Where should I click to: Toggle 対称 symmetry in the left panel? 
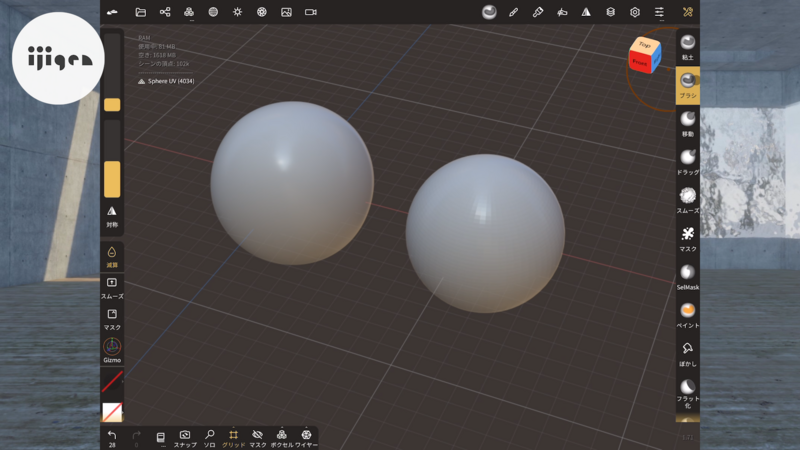pos(112,216)
